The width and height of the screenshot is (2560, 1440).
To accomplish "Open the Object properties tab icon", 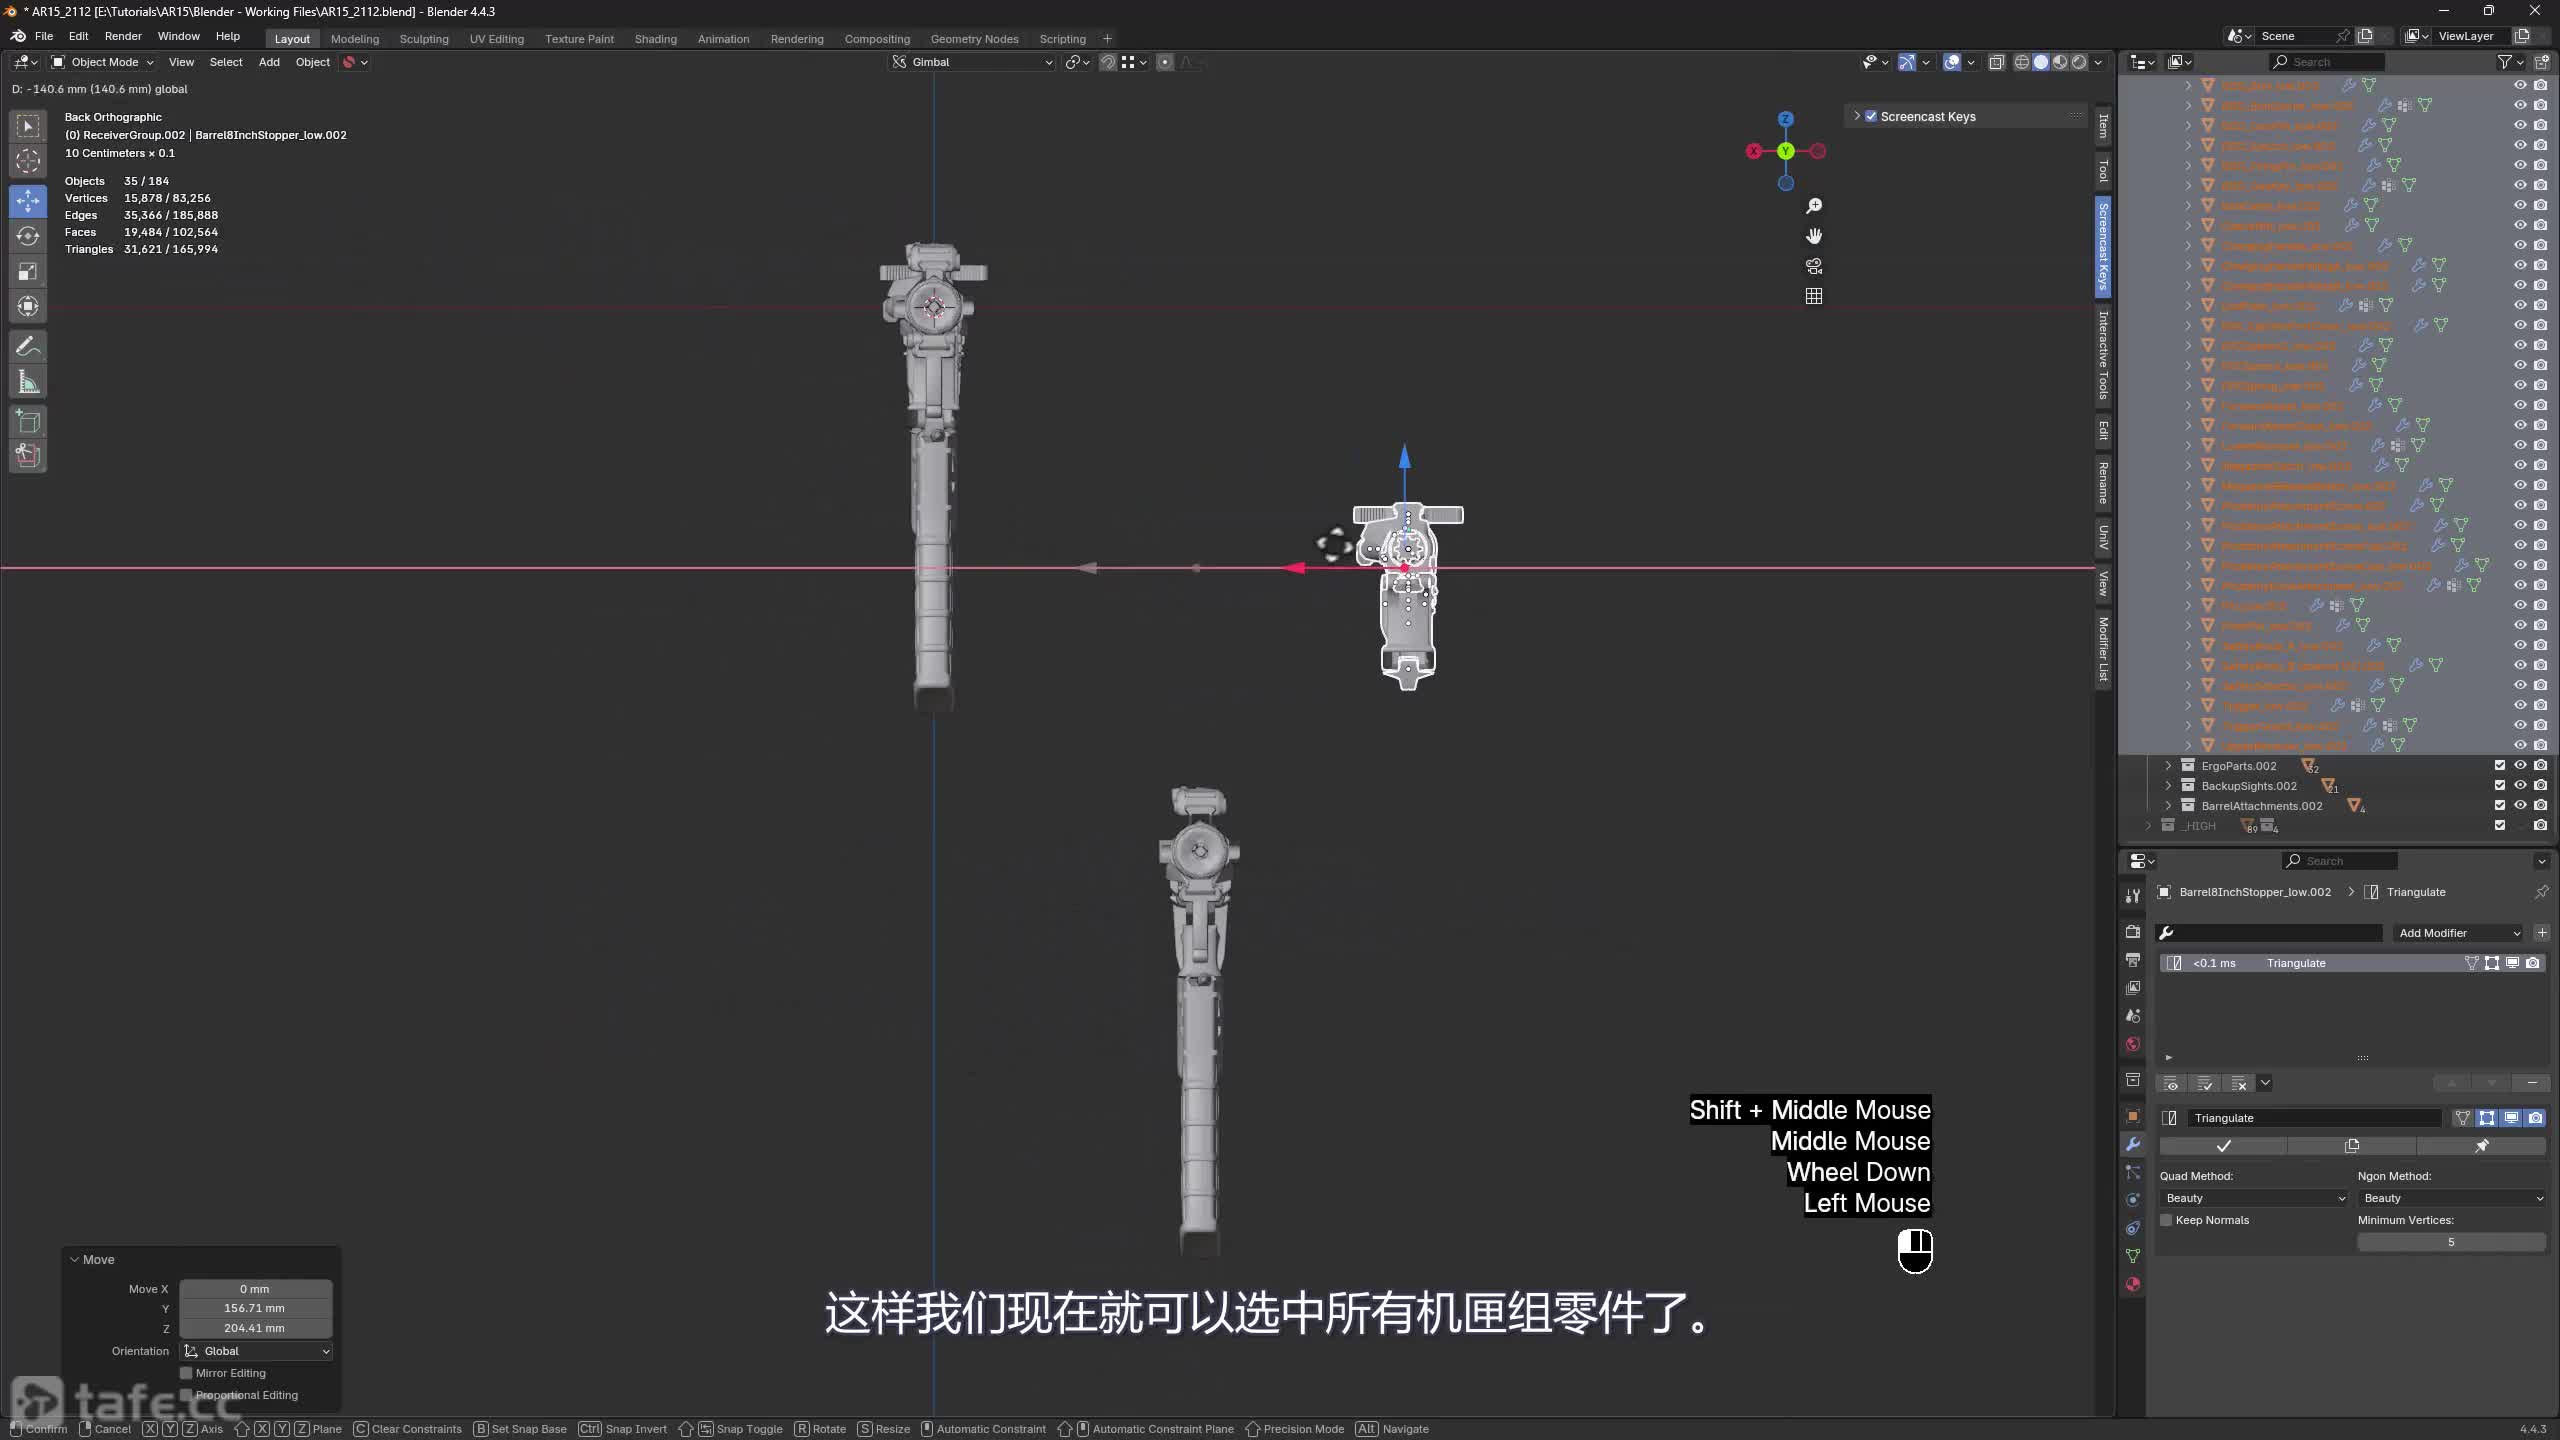I will [2133, 1116].
